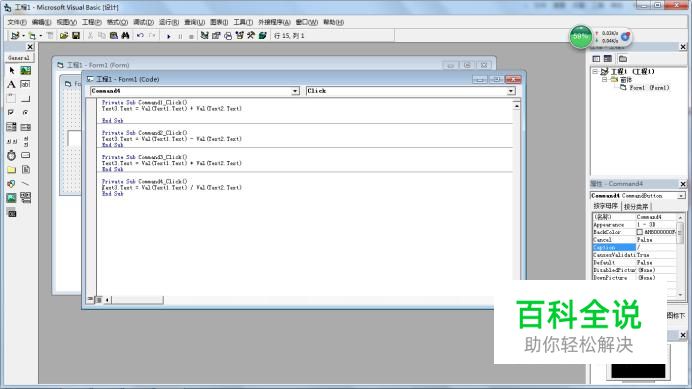Screen dimensions: 692x389
Task: Select the vertical scrollbar control in the toolbox
Action: 26,141
